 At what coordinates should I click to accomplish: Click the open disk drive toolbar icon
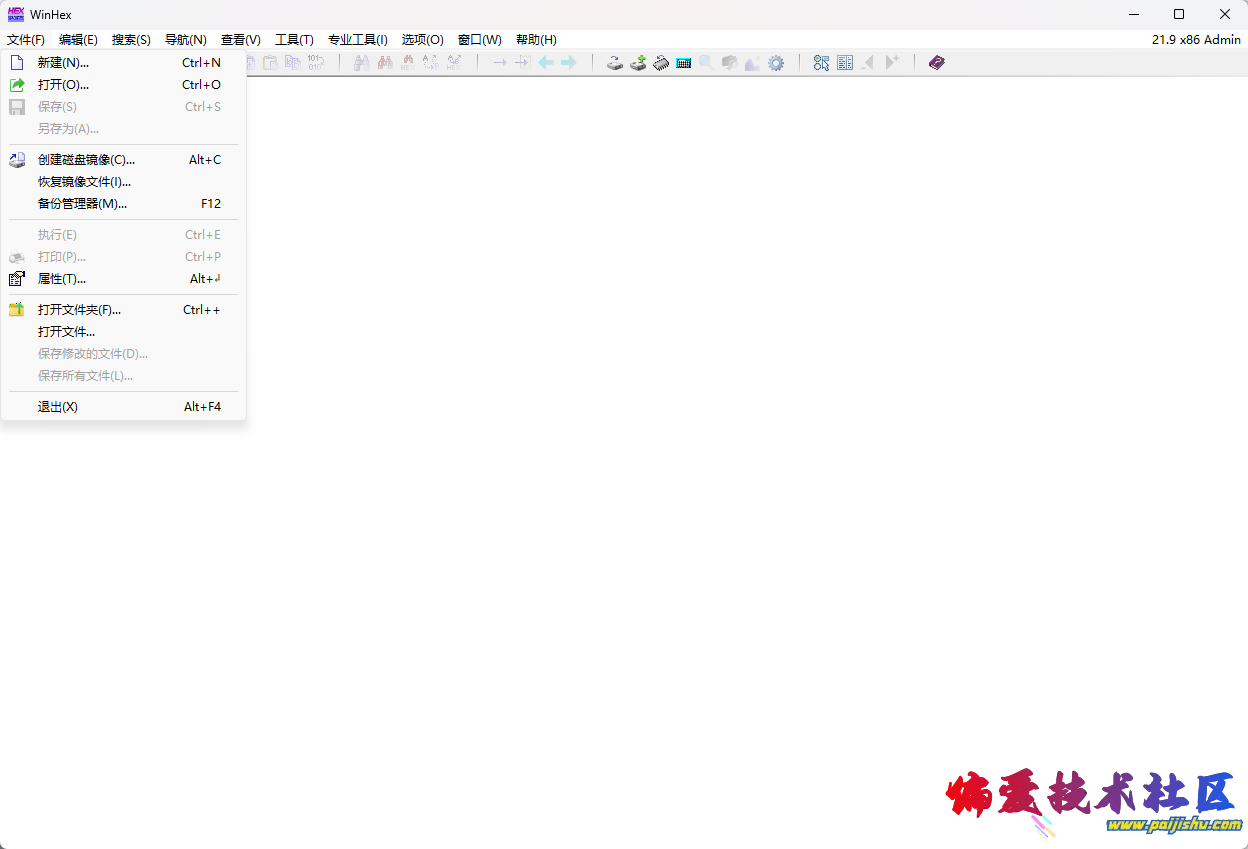pos(615,62)
